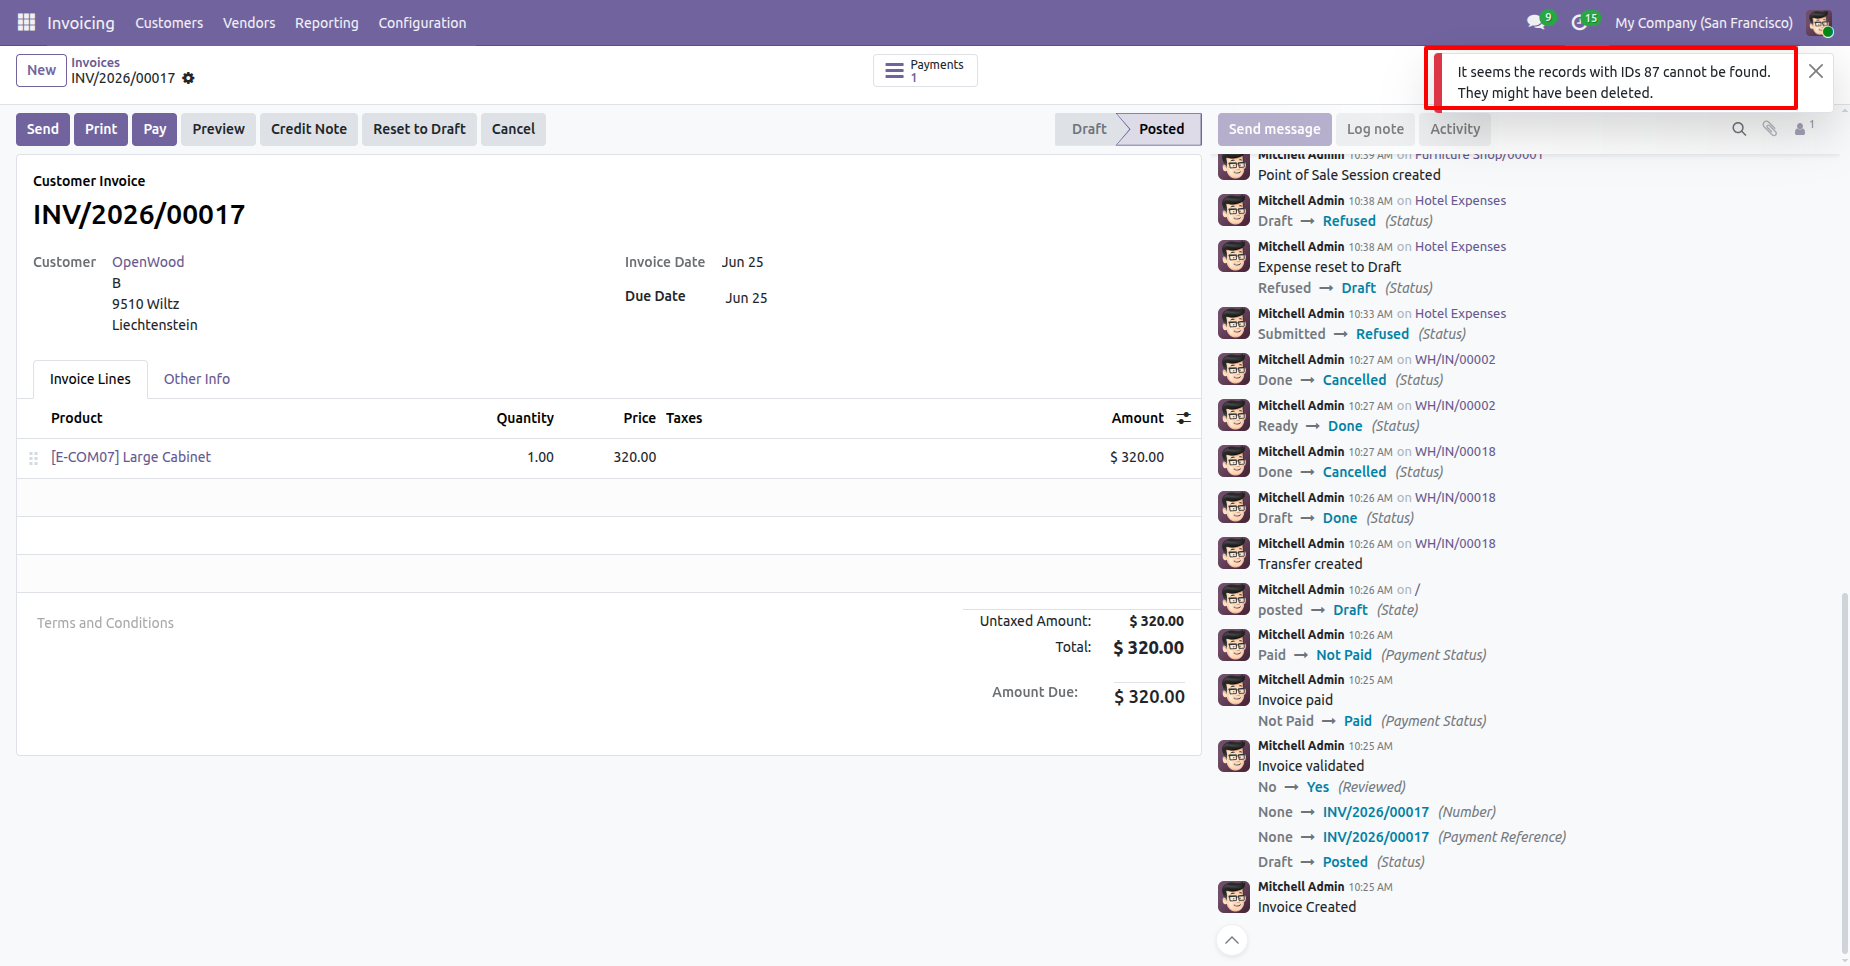Toggle optional columns next to Amount
Screen dimensions: 1850x966
click(1184, 418)
